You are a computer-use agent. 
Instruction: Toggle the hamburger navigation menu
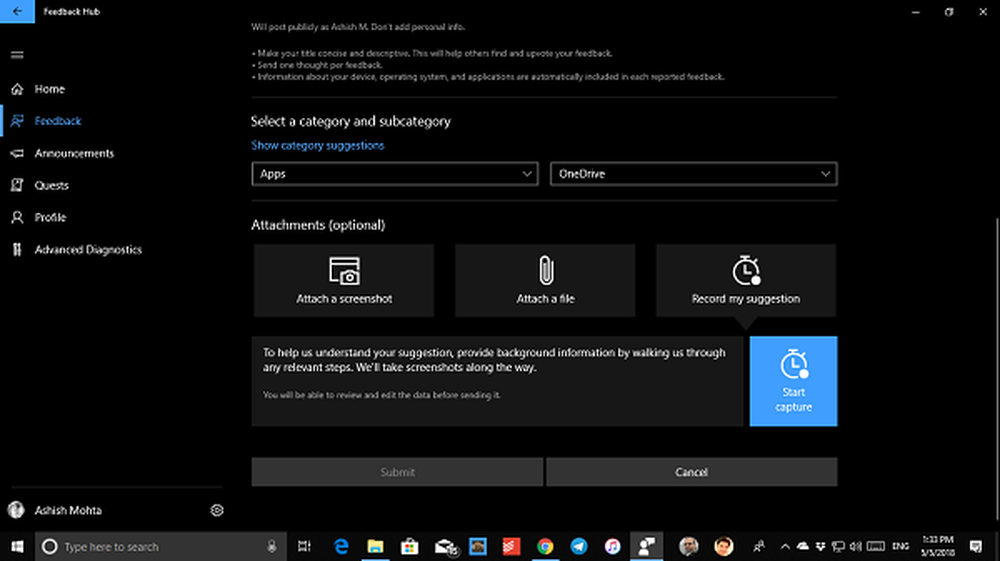[x=17, y=55]
